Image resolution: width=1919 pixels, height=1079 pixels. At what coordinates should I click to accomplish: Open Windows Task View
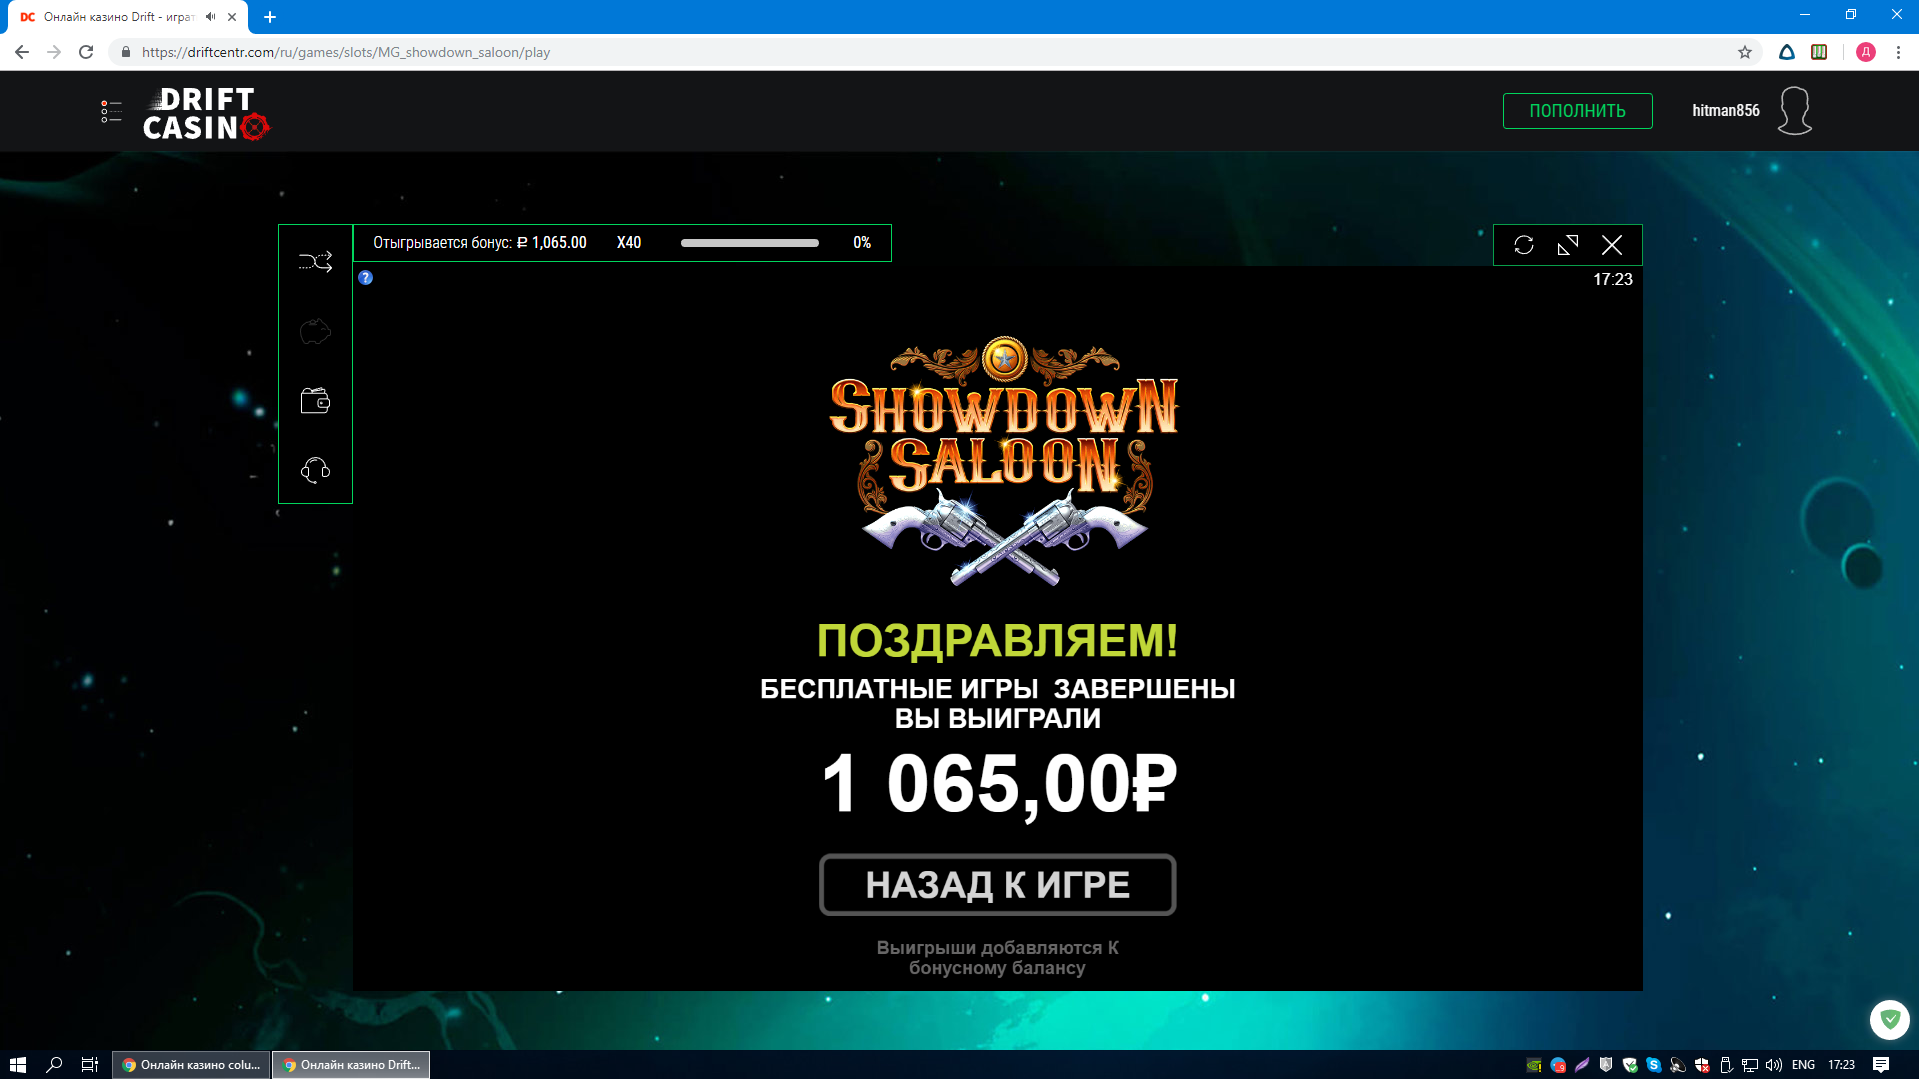pyautogui.click(x=90, y=1065)
